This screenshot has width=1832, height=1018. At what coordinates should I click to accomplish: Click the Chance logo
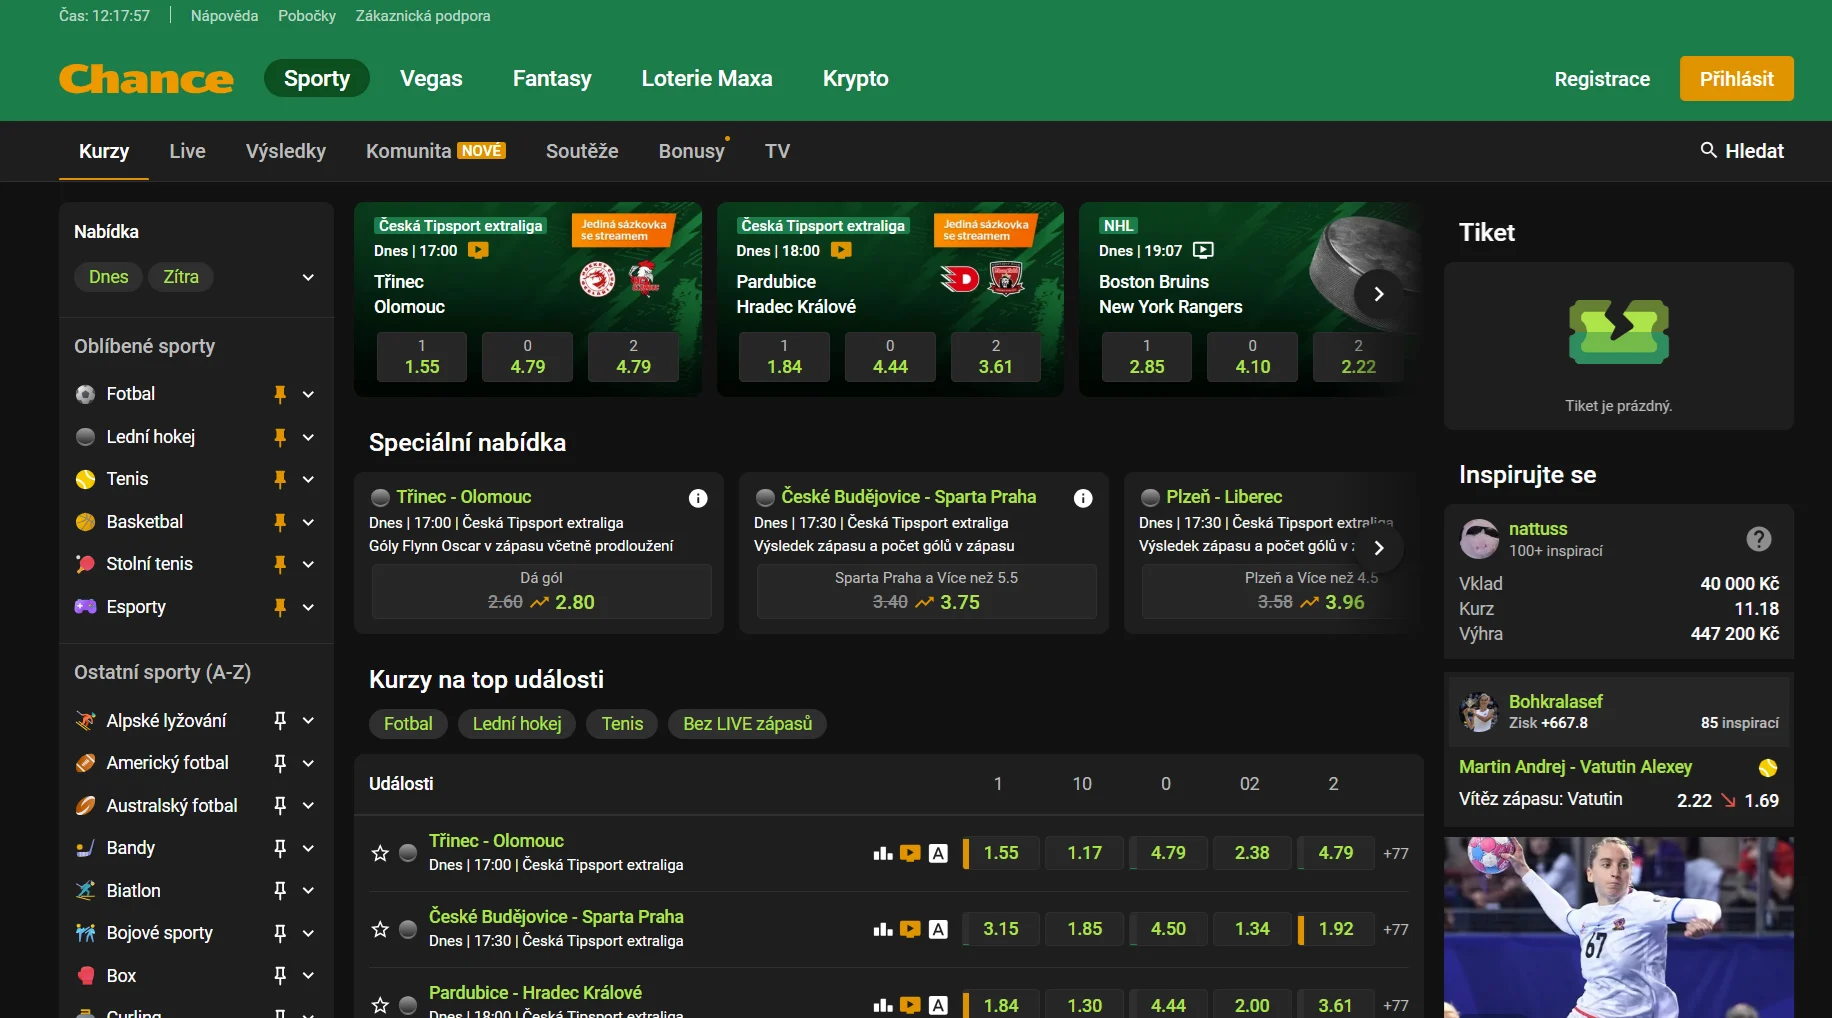pos(146,79)
